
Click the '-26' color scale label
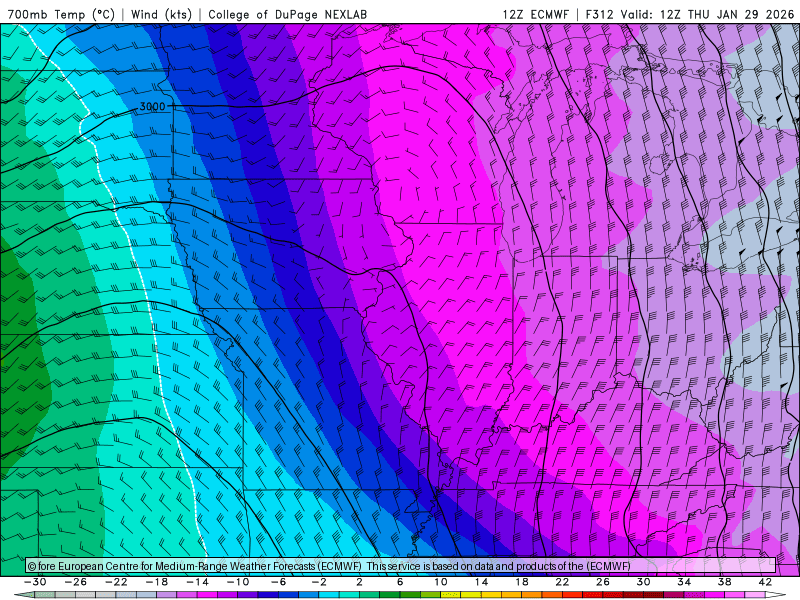(x=76, y=582)
